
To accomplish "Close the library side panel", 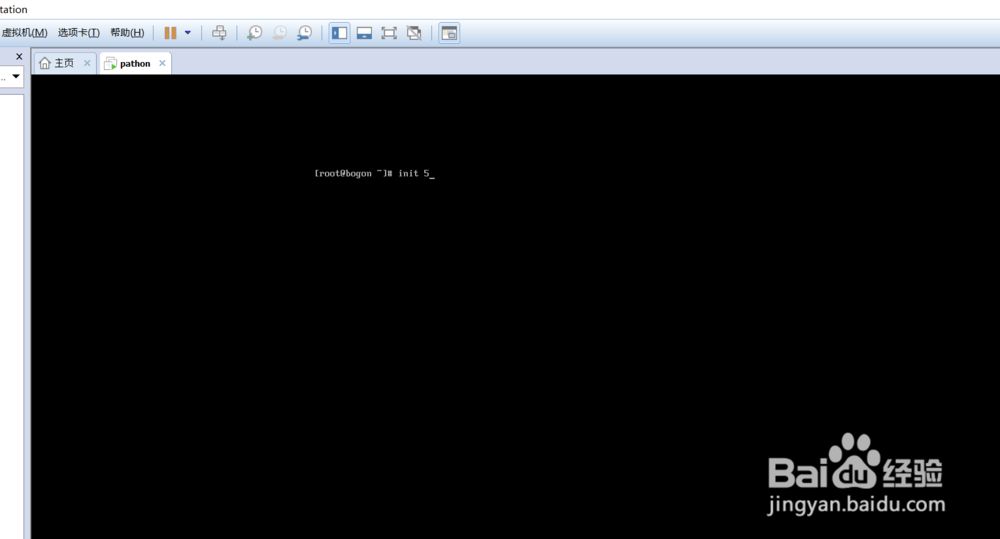I will point(19,56).
